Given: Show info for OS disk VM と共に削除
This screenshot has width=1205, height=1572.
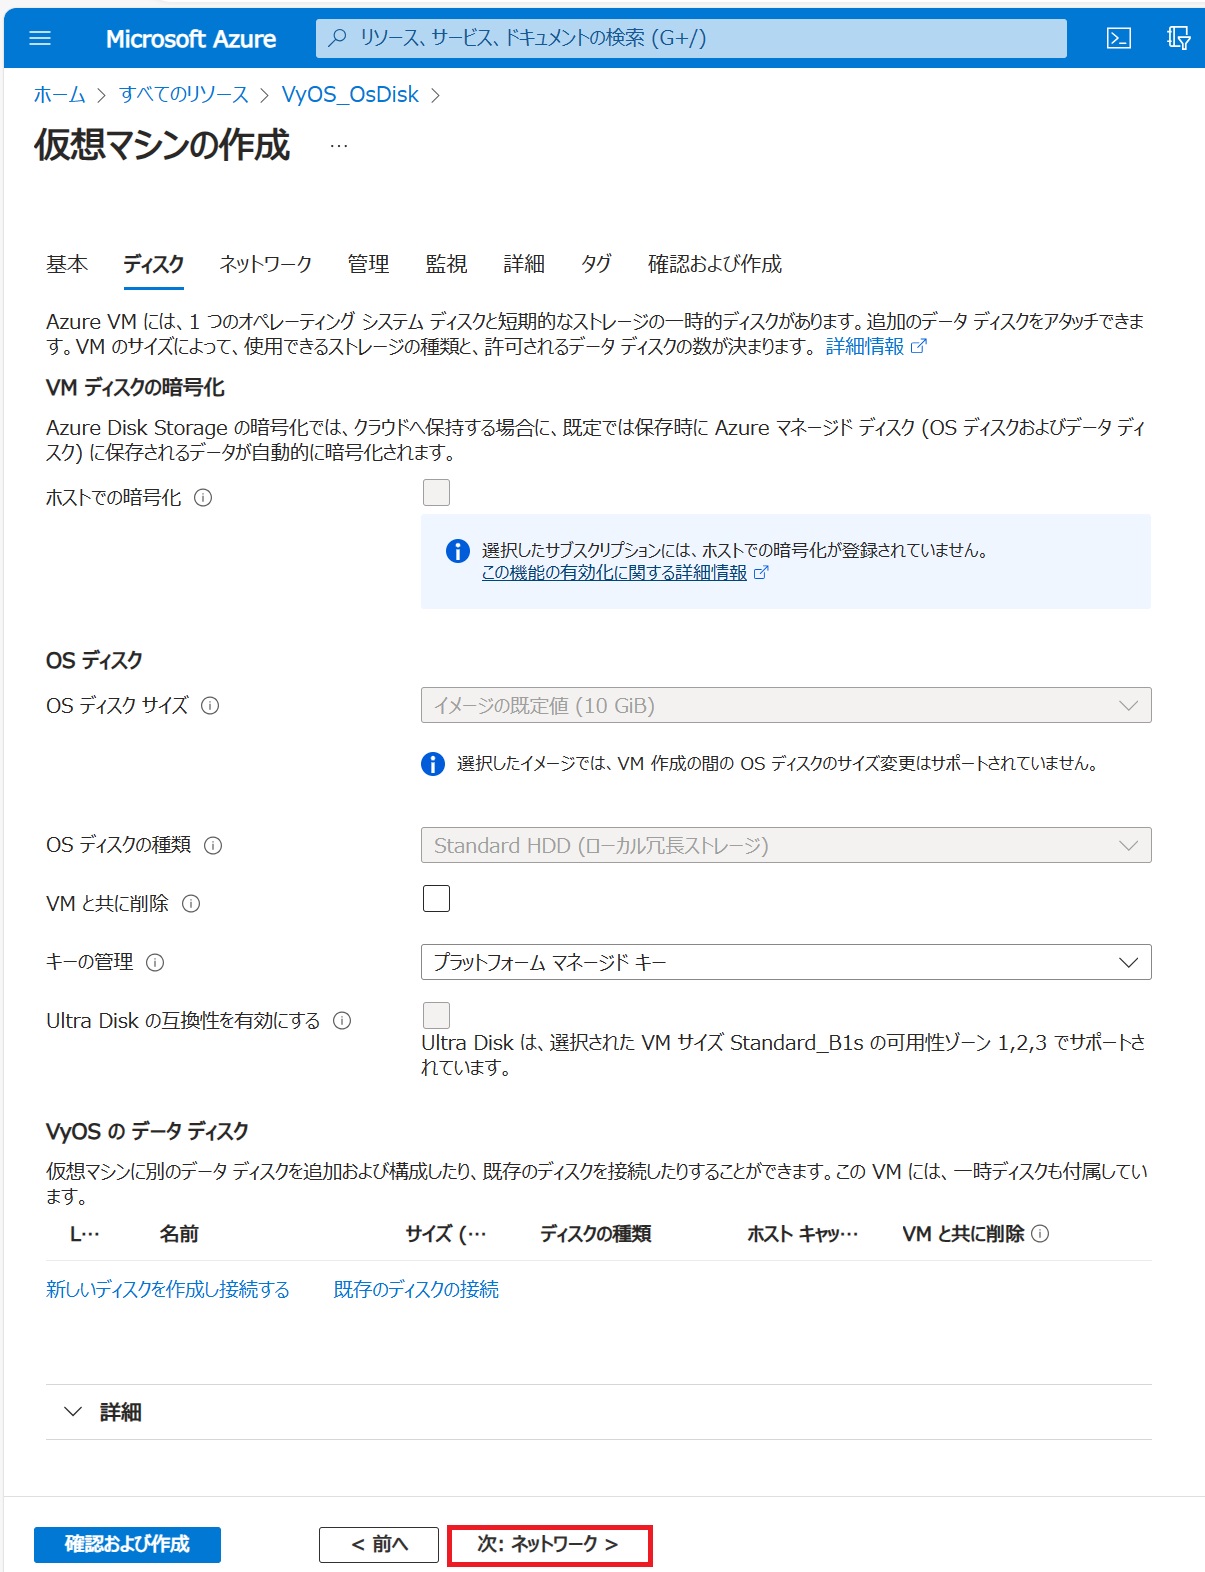Looking at the screenshot, I should tap(191, 904).
